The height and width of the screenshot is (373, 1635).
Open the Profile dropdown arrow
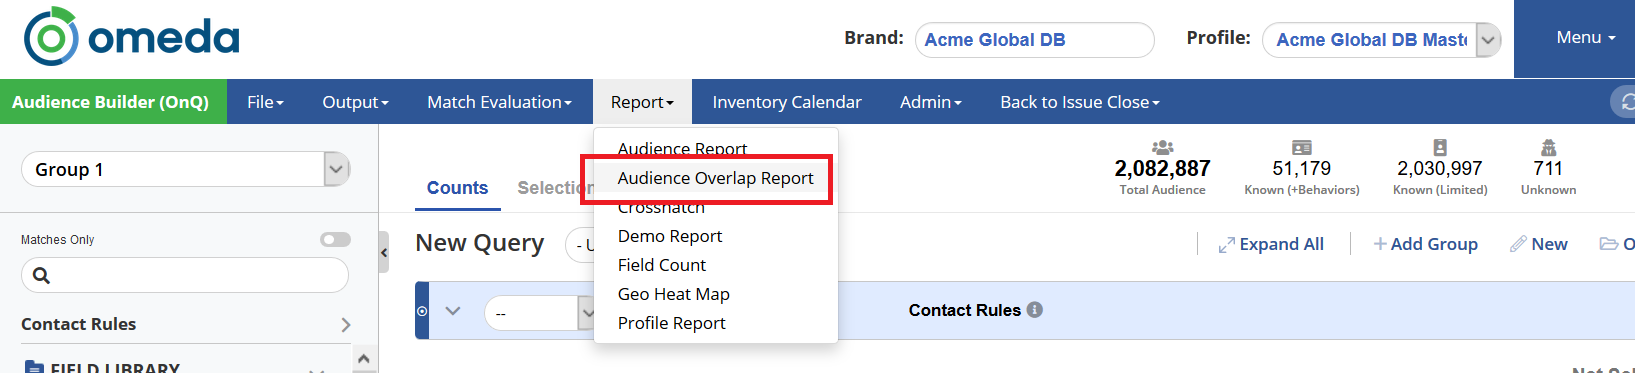1489,40
